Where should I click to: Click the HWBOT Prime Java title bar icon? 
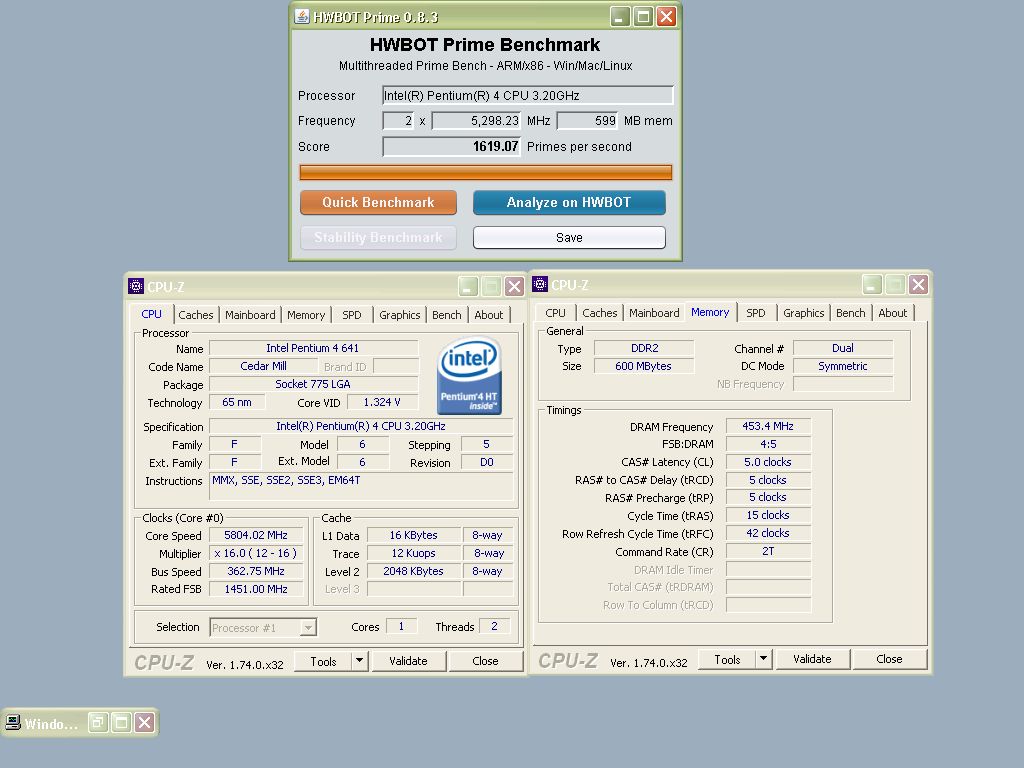coord(302,16)
